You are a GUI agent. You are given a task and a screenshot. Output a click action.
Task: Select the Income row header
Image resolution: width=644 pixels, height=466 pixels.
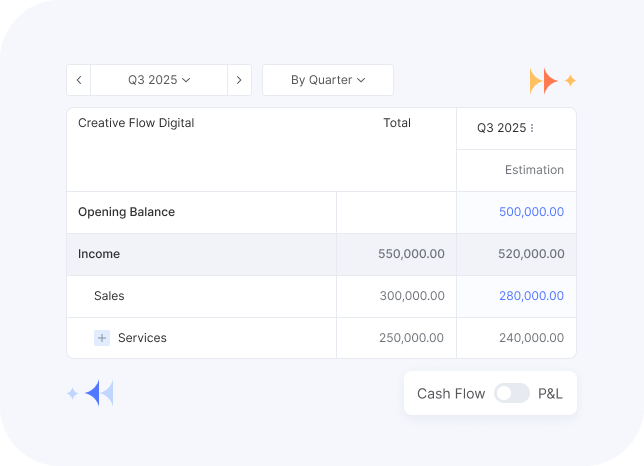tap(99, 254)
